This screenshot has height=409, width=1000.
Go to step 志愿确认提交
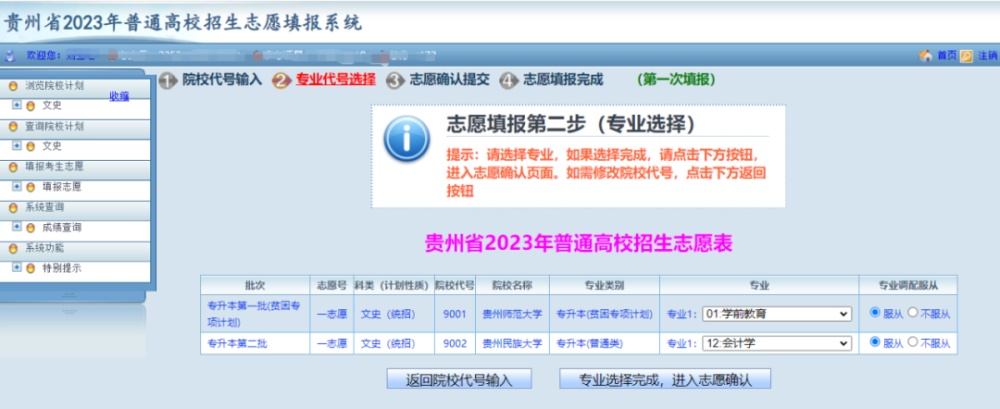(x=449, y=80)
